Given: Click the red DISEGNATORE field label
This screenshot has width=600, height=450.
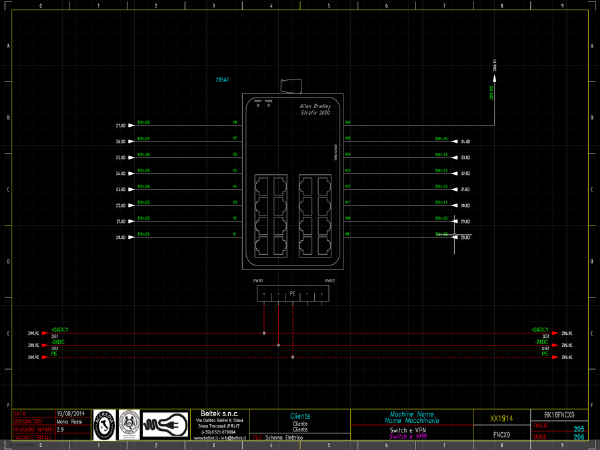Looking at the screenshot, I should tap(29, 422).
